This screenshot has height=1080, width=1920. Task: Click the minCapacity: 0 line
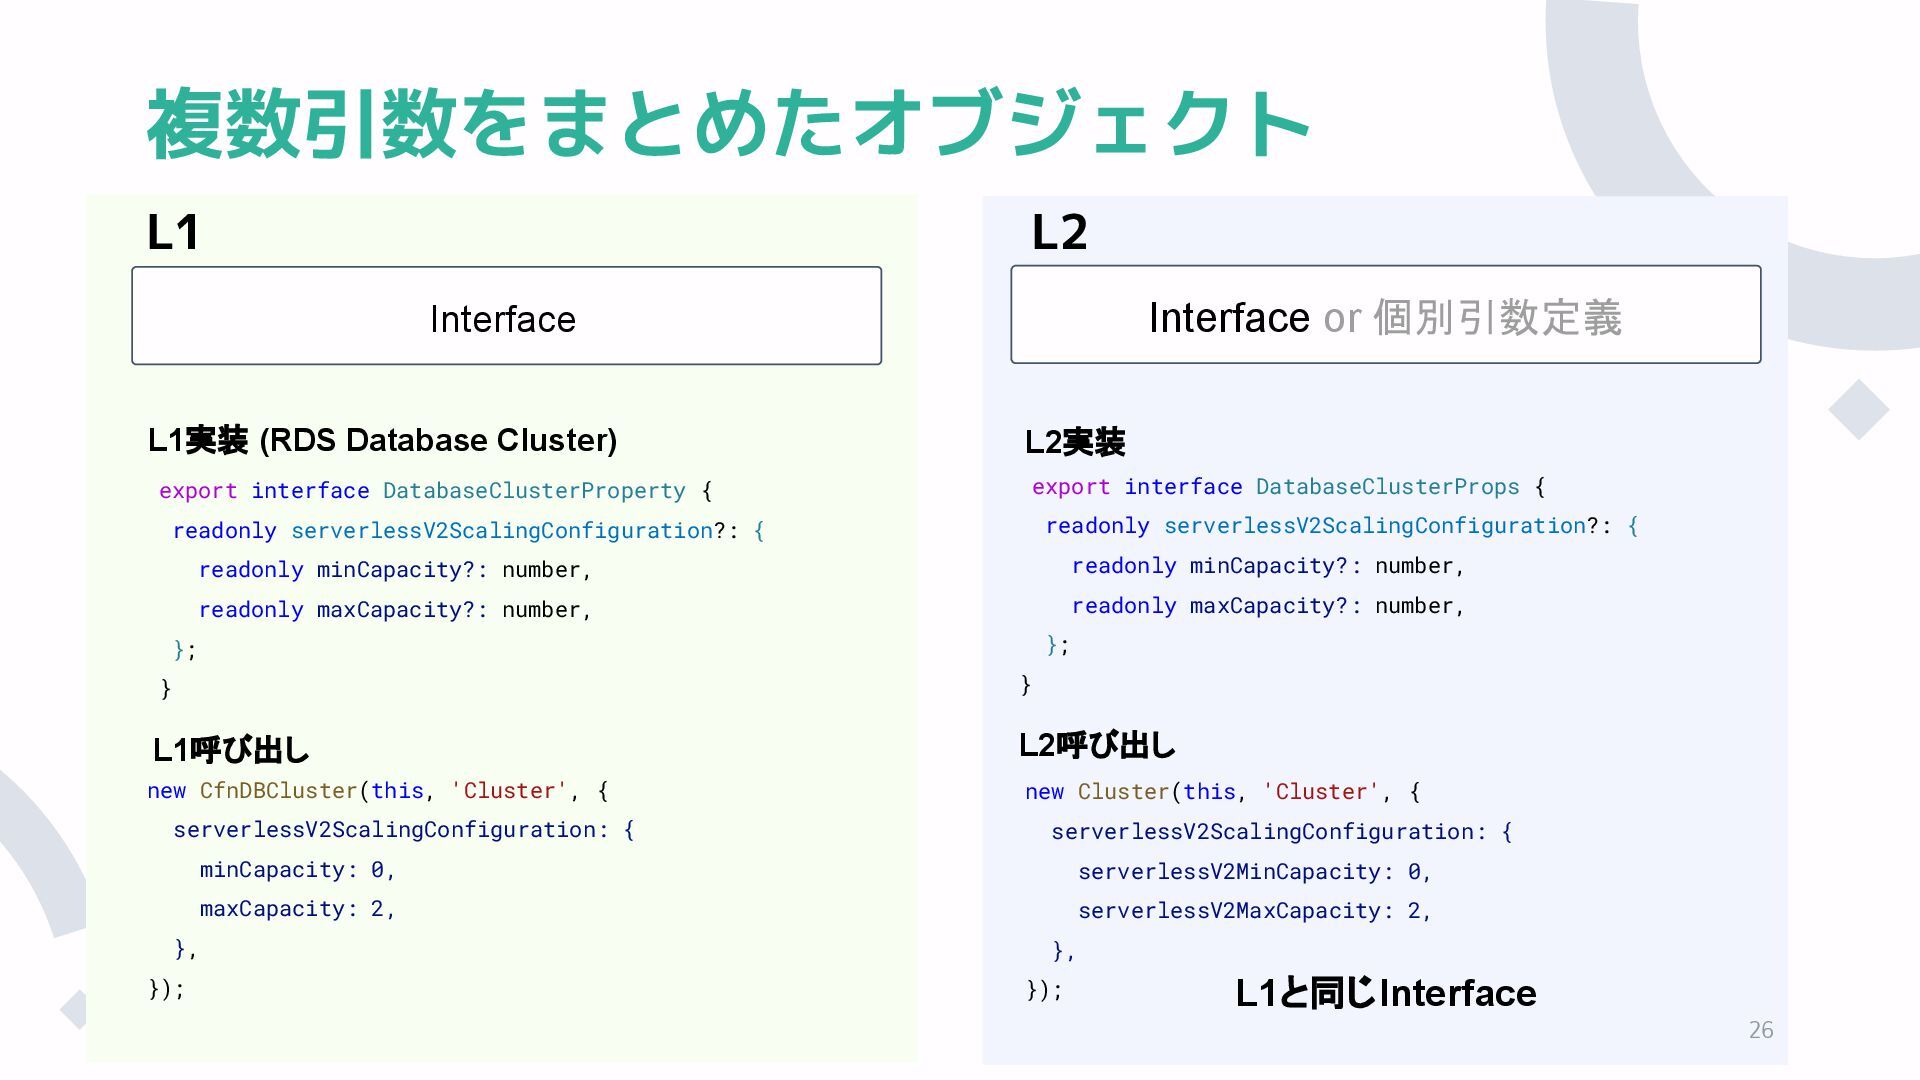click(297, 870)
